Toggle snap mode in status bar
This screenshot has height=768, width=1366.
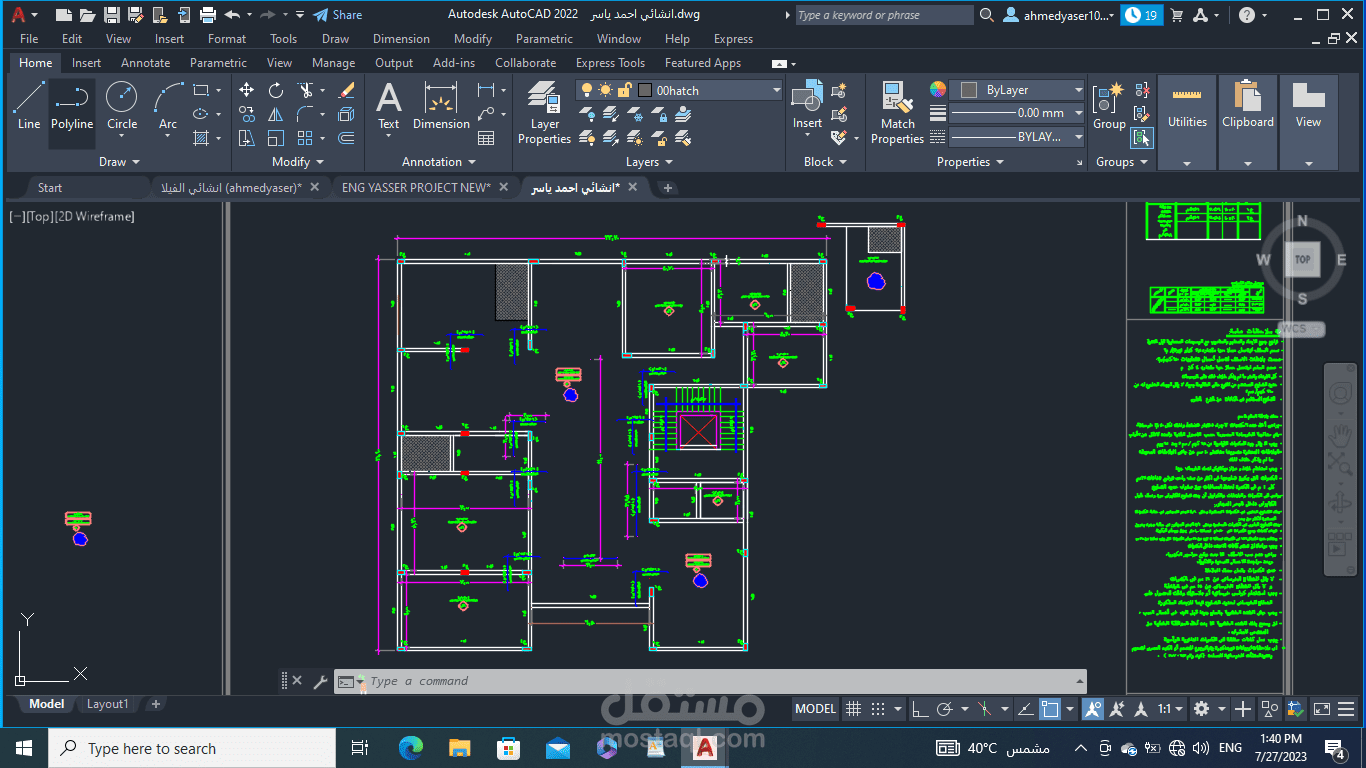click(878, 709)
